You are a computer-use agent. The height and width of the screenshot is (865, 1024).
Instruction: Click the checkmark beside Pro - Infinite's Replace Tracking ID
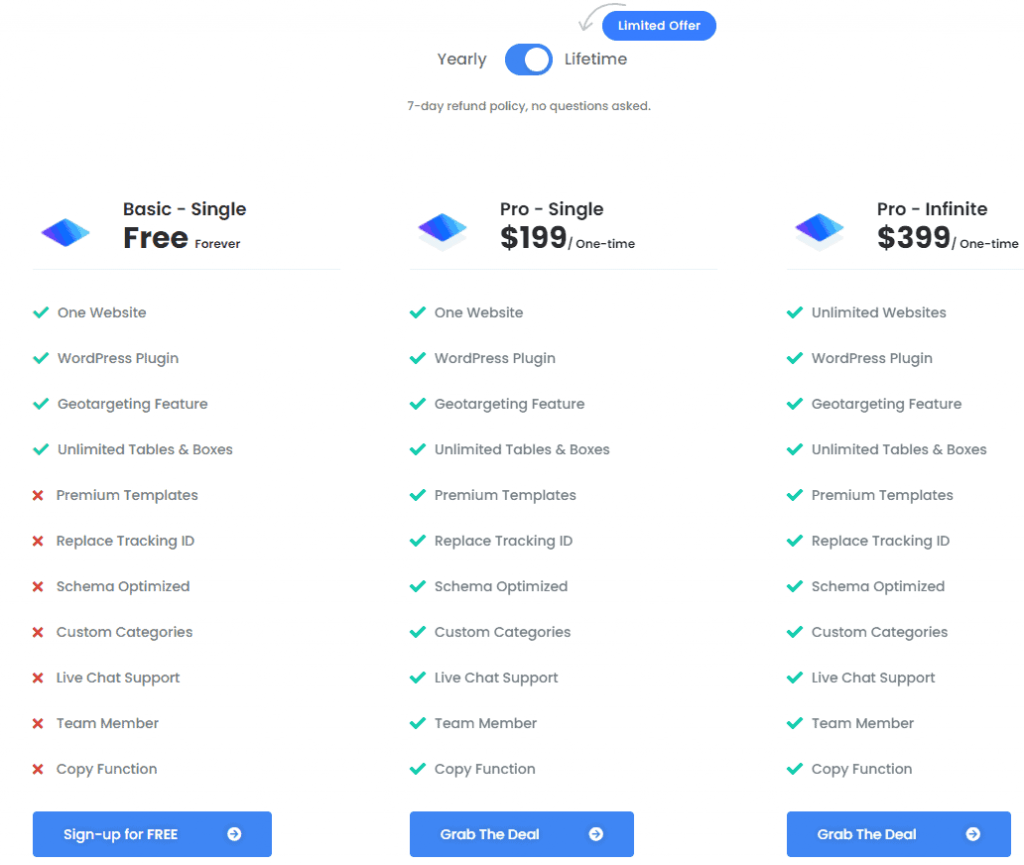point(795,541)
